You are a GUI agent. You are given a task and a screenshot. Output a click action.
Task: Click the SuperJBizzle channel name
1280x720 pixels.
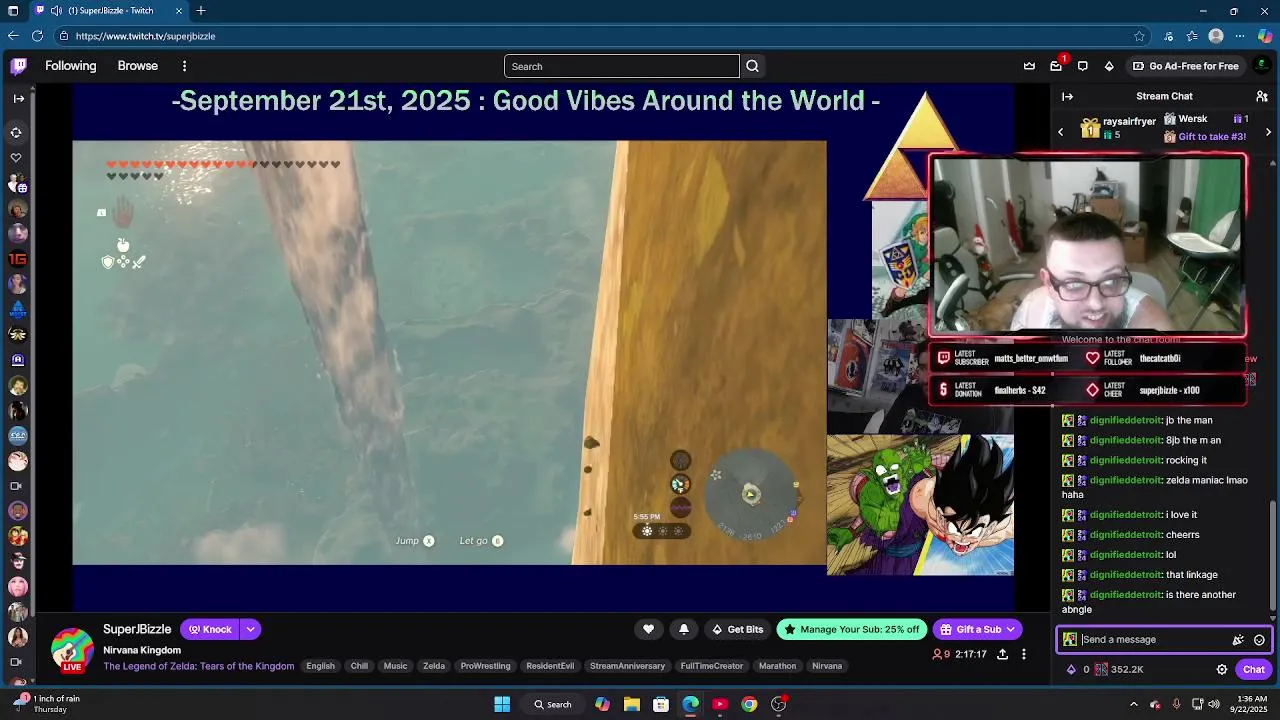point(137,629)
